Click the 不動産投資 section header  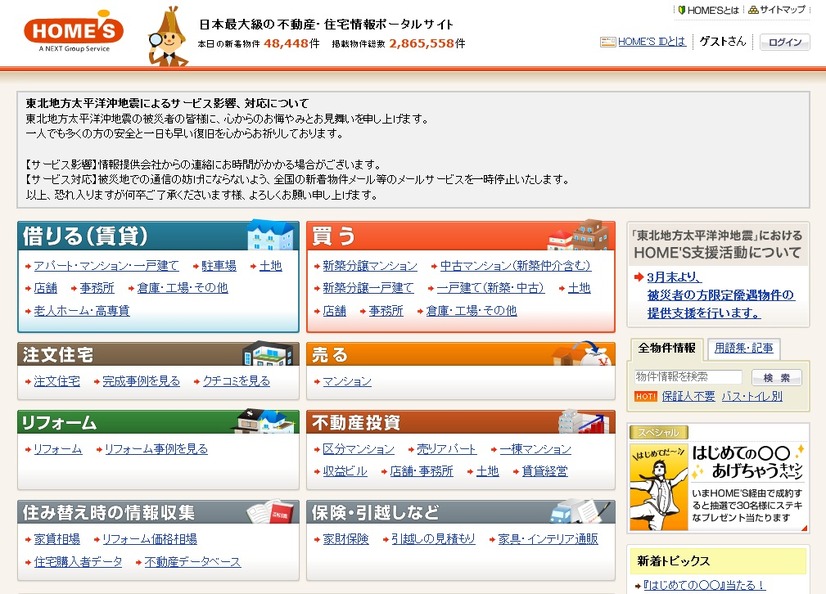pos(460,422)
